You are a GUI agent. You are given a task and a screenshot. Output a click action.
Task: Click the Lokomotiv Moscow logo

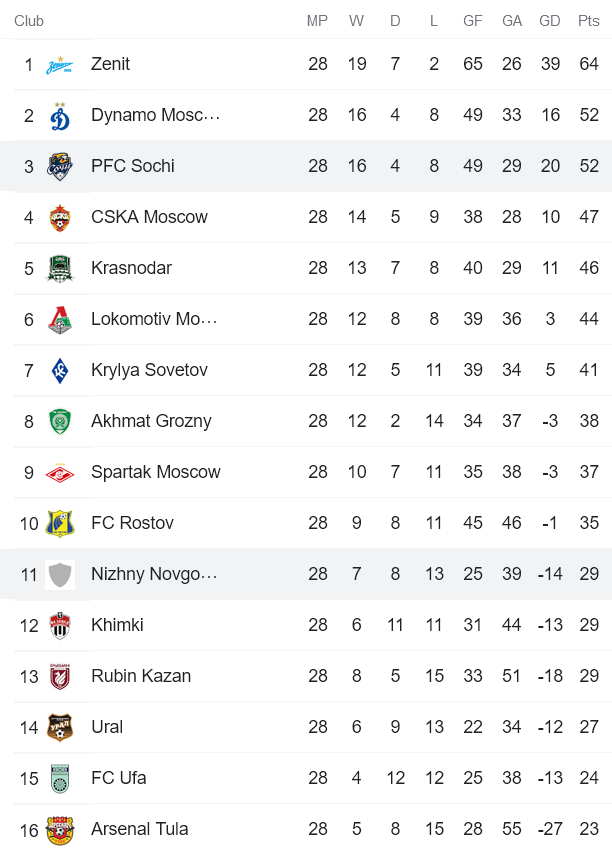click(60, 320)
